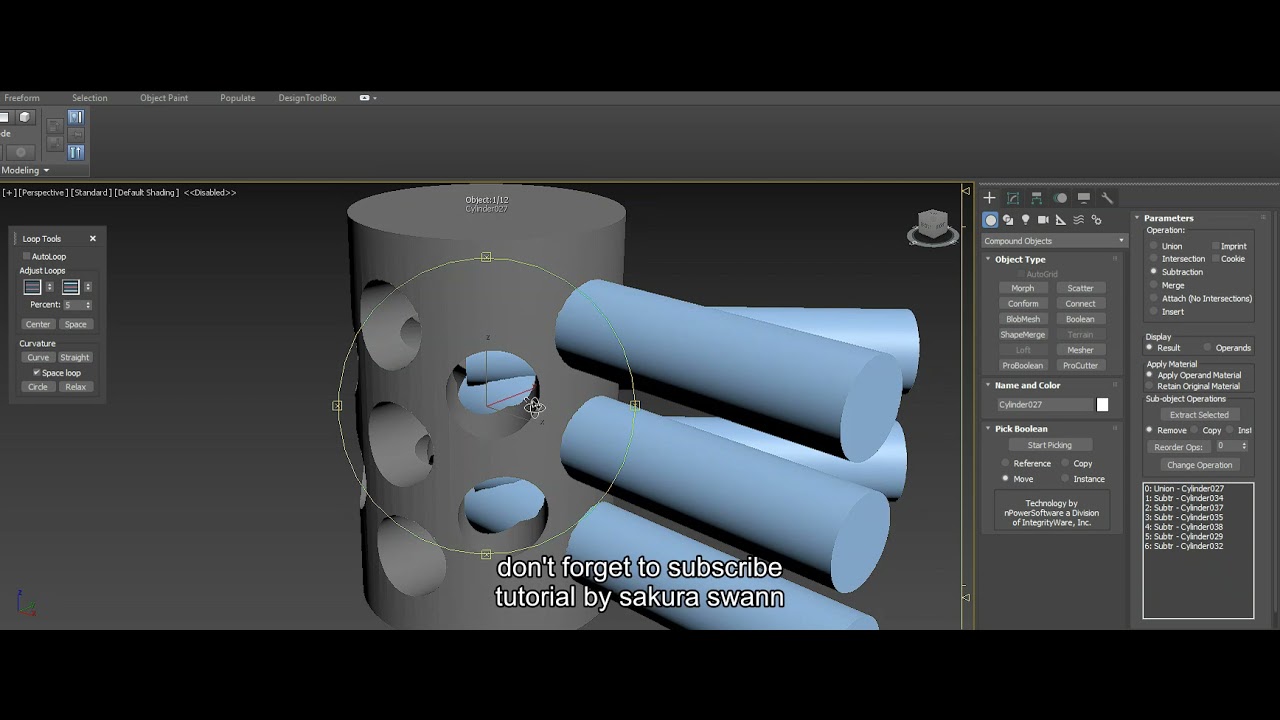
Task: Collapse the Object Type rollout
Action: (x=988, y=260)
